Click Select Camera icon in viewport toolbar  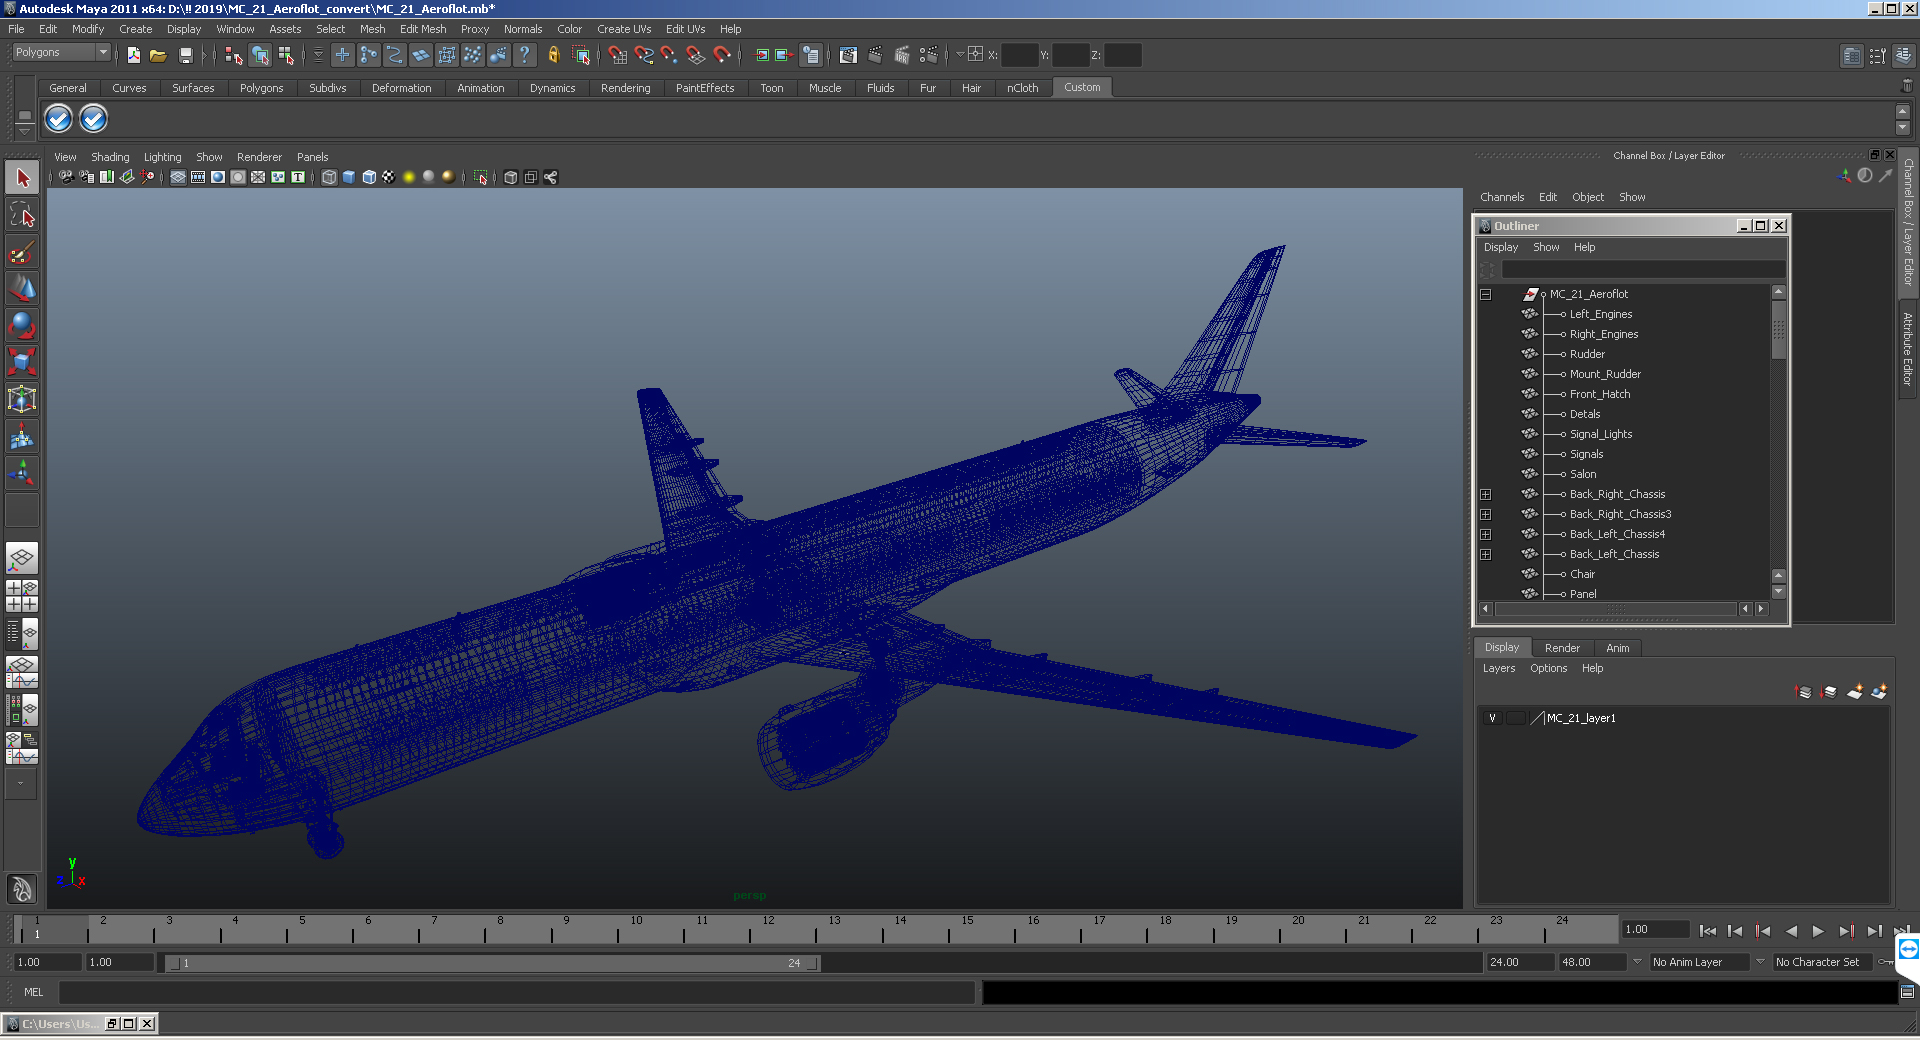[66, 177]
